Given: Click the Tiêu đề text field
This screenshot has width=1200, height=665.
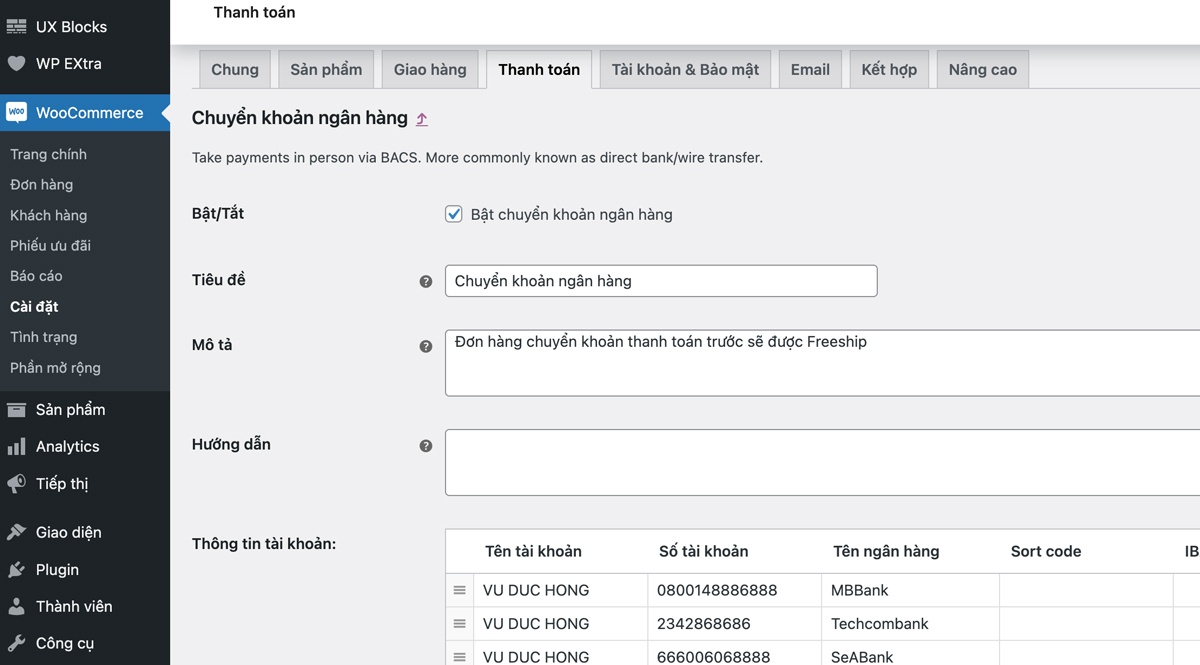Looking at the screenshot, I should tap(660, 281).
